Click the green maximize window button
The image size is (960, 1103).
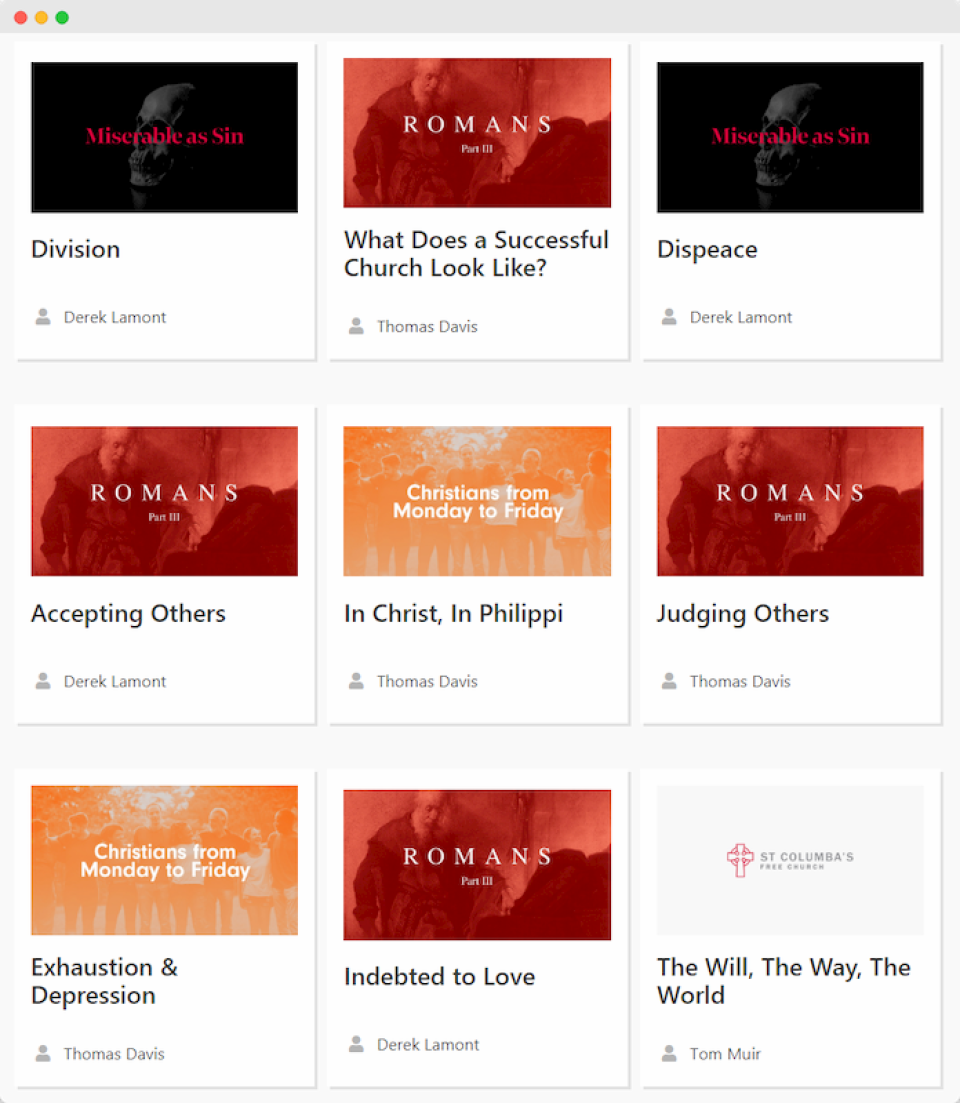(62, 17)
